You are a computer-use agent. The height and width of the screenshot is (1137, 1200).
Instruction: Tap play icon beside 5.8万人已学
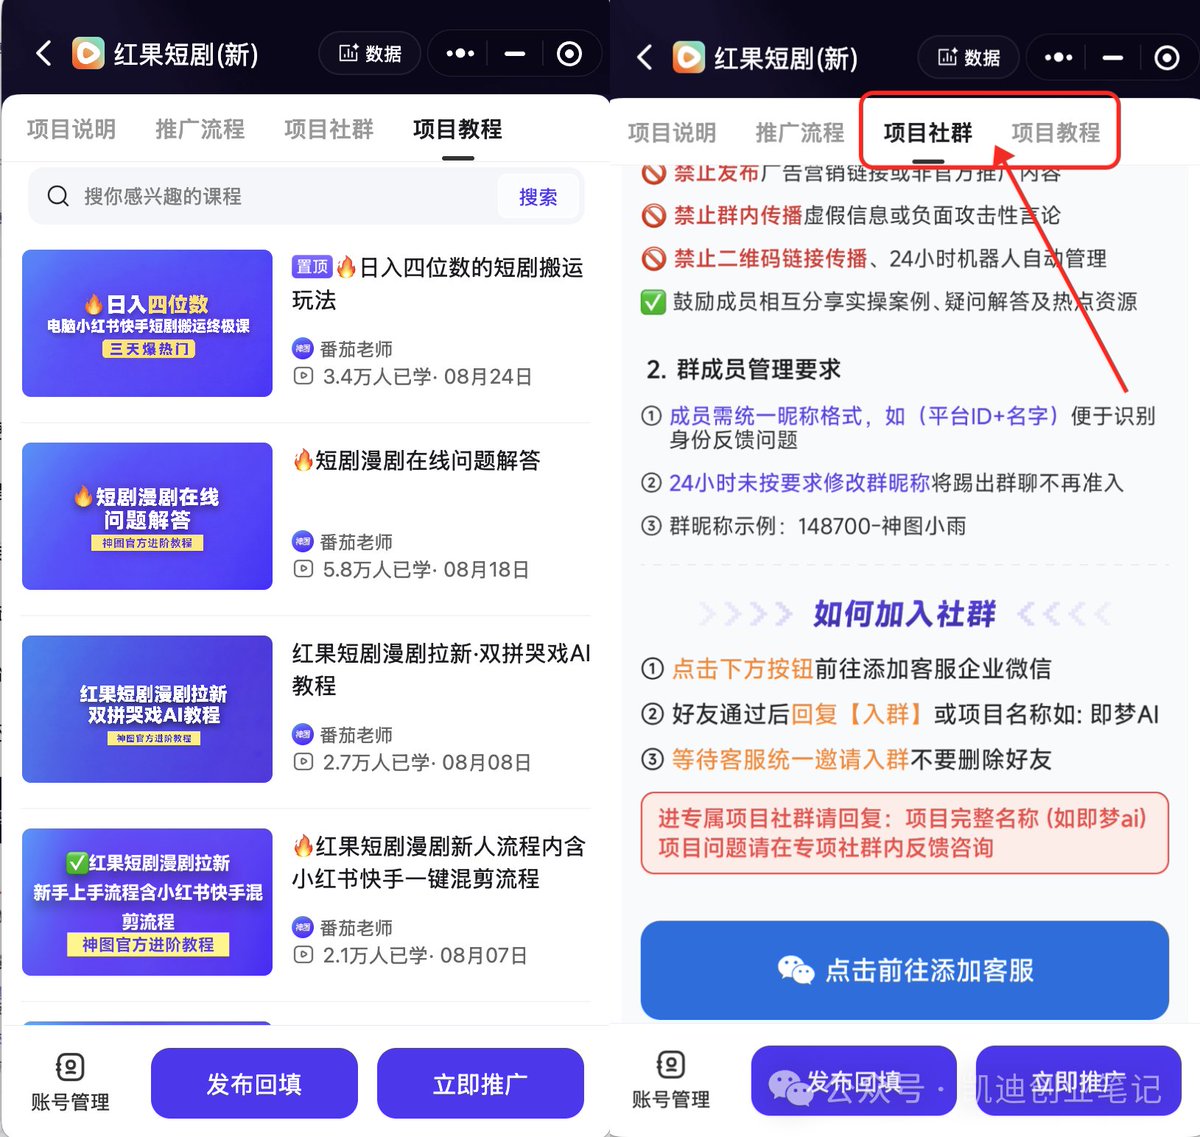click(303, 569)
